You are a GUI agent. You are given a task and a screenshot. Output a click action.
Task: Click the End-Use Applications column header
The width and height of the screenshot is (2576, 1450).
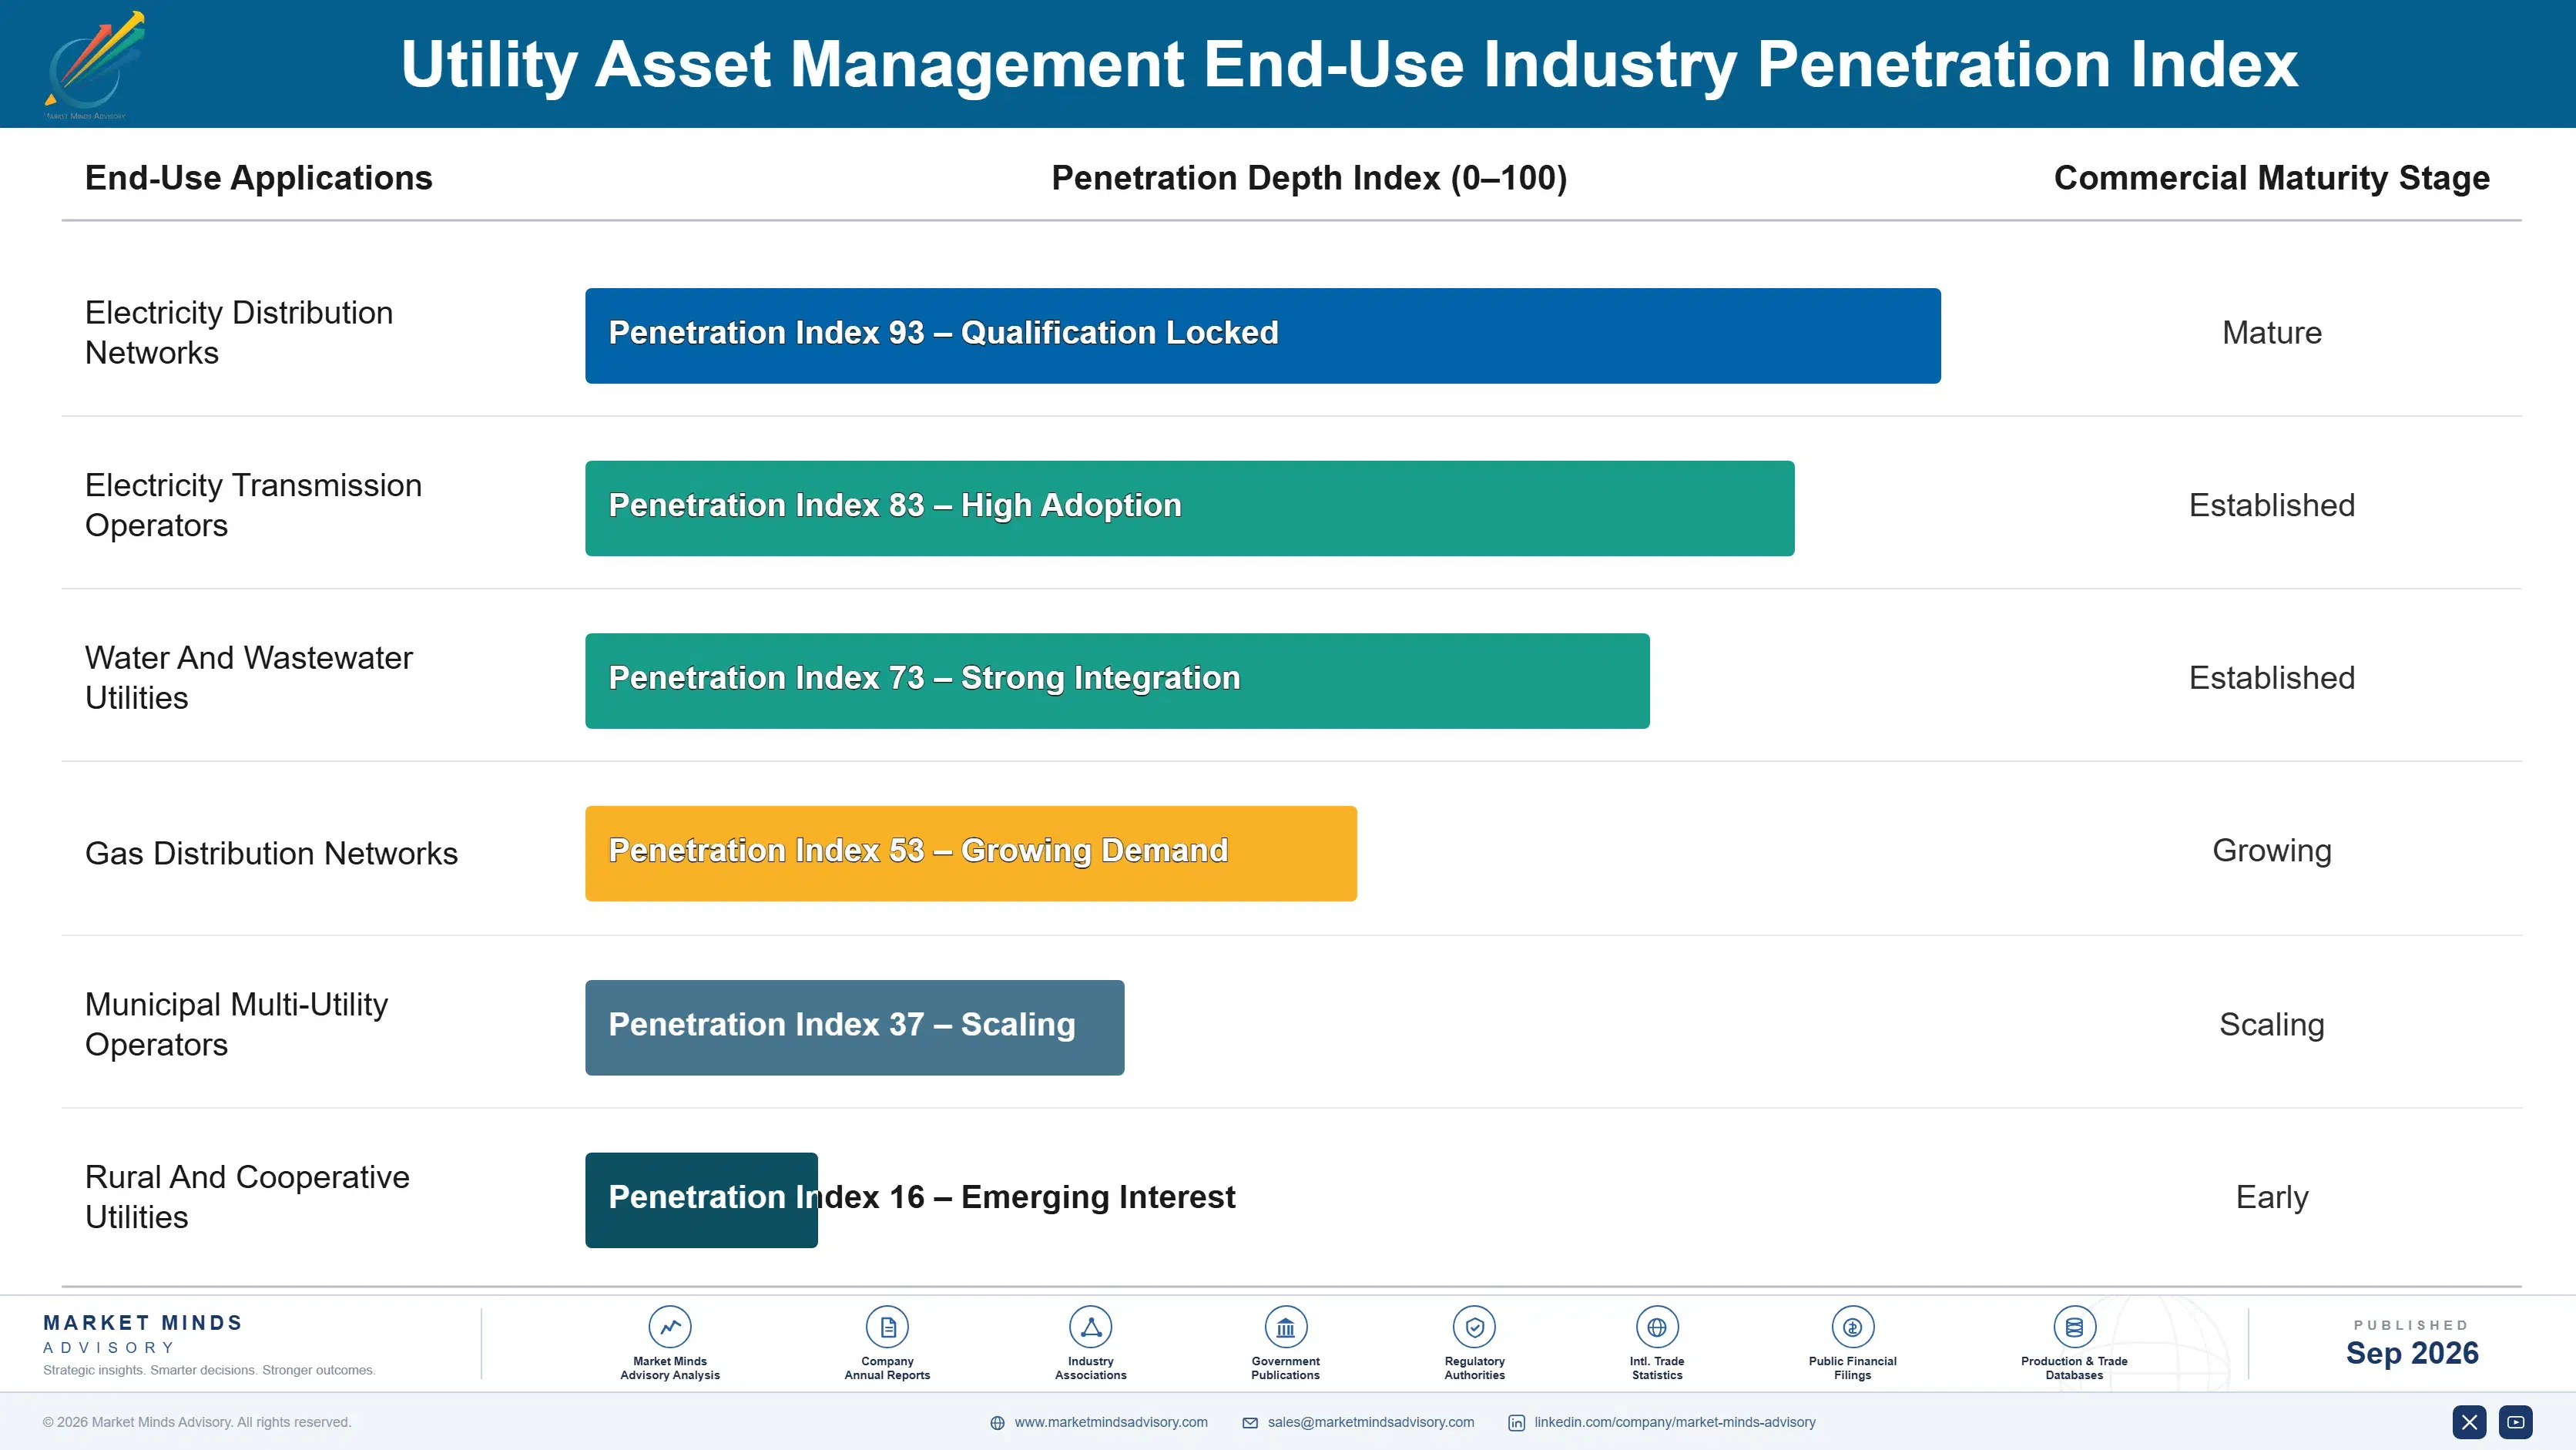pyautogui.click(x=258, y=178)
